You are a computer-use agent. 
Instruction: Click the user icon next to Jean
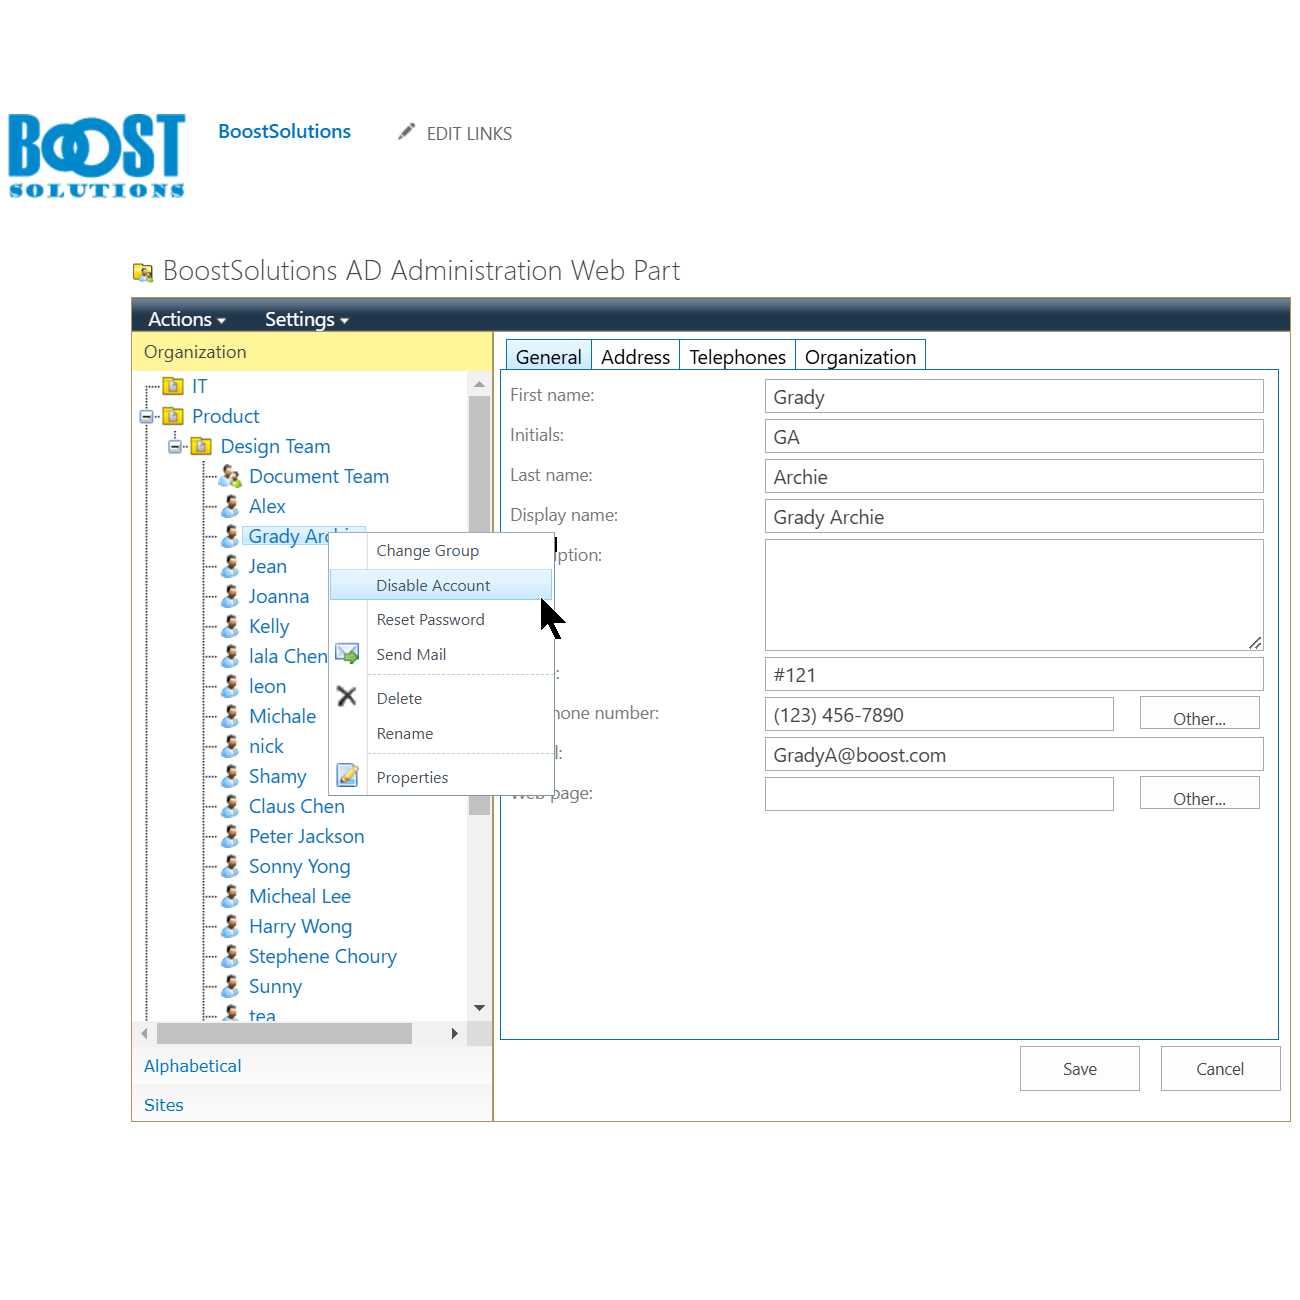pyautogui.click(x=230, y=566)
